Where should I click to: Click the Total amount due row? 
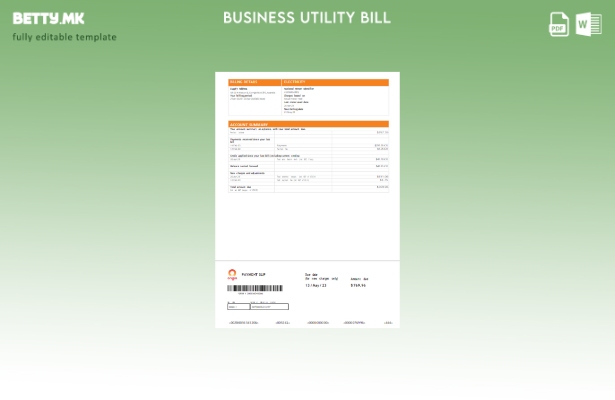coord(308,187)
